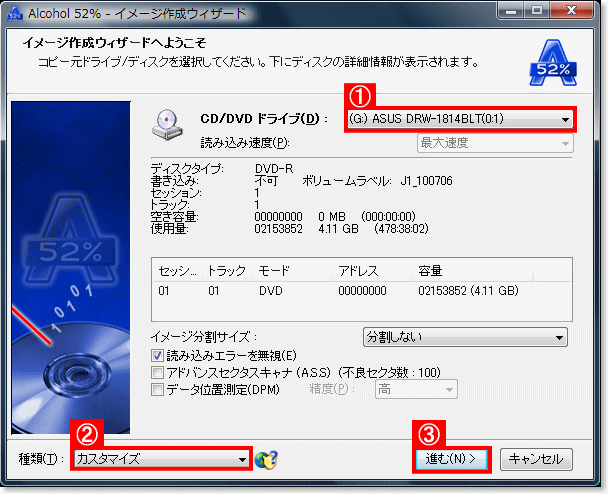Viewport: 608px width, 494px height.
Task: Open the disabled 読み込み速度 speed dropdown
Action: pos(495,143)
